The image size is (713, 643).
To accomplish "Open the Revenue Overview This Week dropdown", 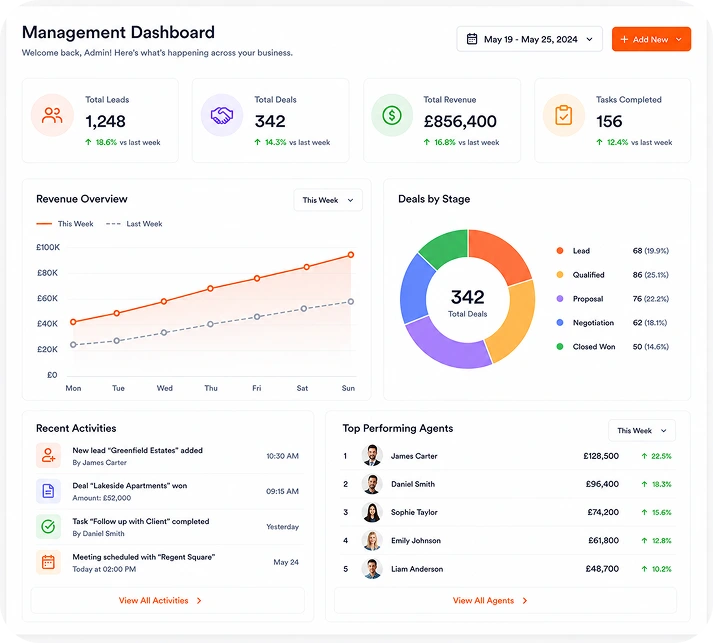I will 328,200.
